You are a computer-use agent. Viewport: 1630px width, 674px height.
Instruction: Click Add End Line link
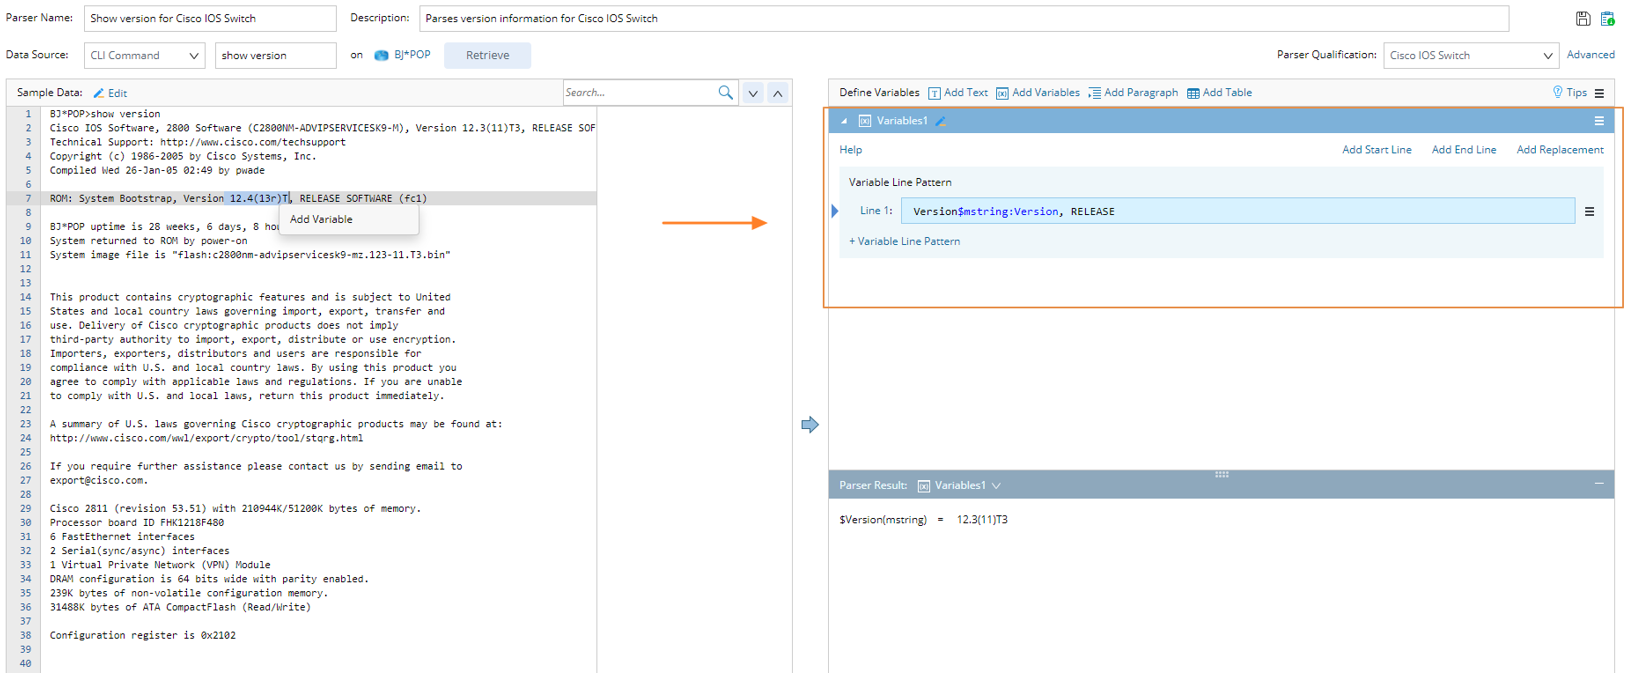(1464, 150)
